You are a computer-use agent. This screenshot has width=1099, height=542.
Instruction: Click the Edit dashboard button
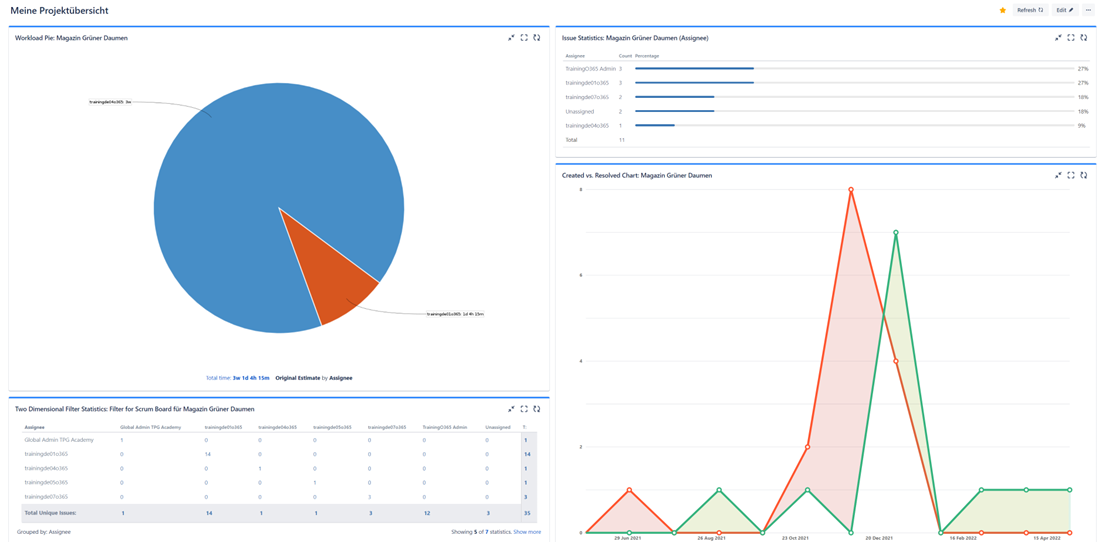pos(1064,10)
